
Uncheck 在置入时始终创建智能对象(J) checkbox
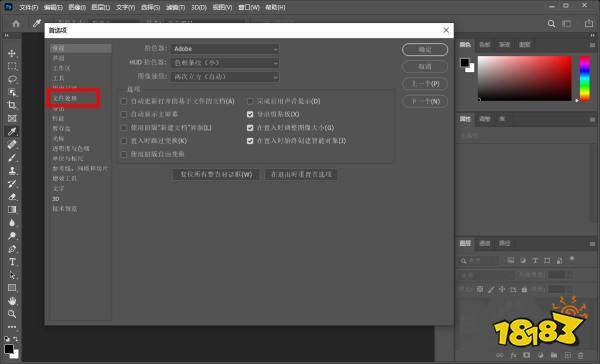(250, 141)
